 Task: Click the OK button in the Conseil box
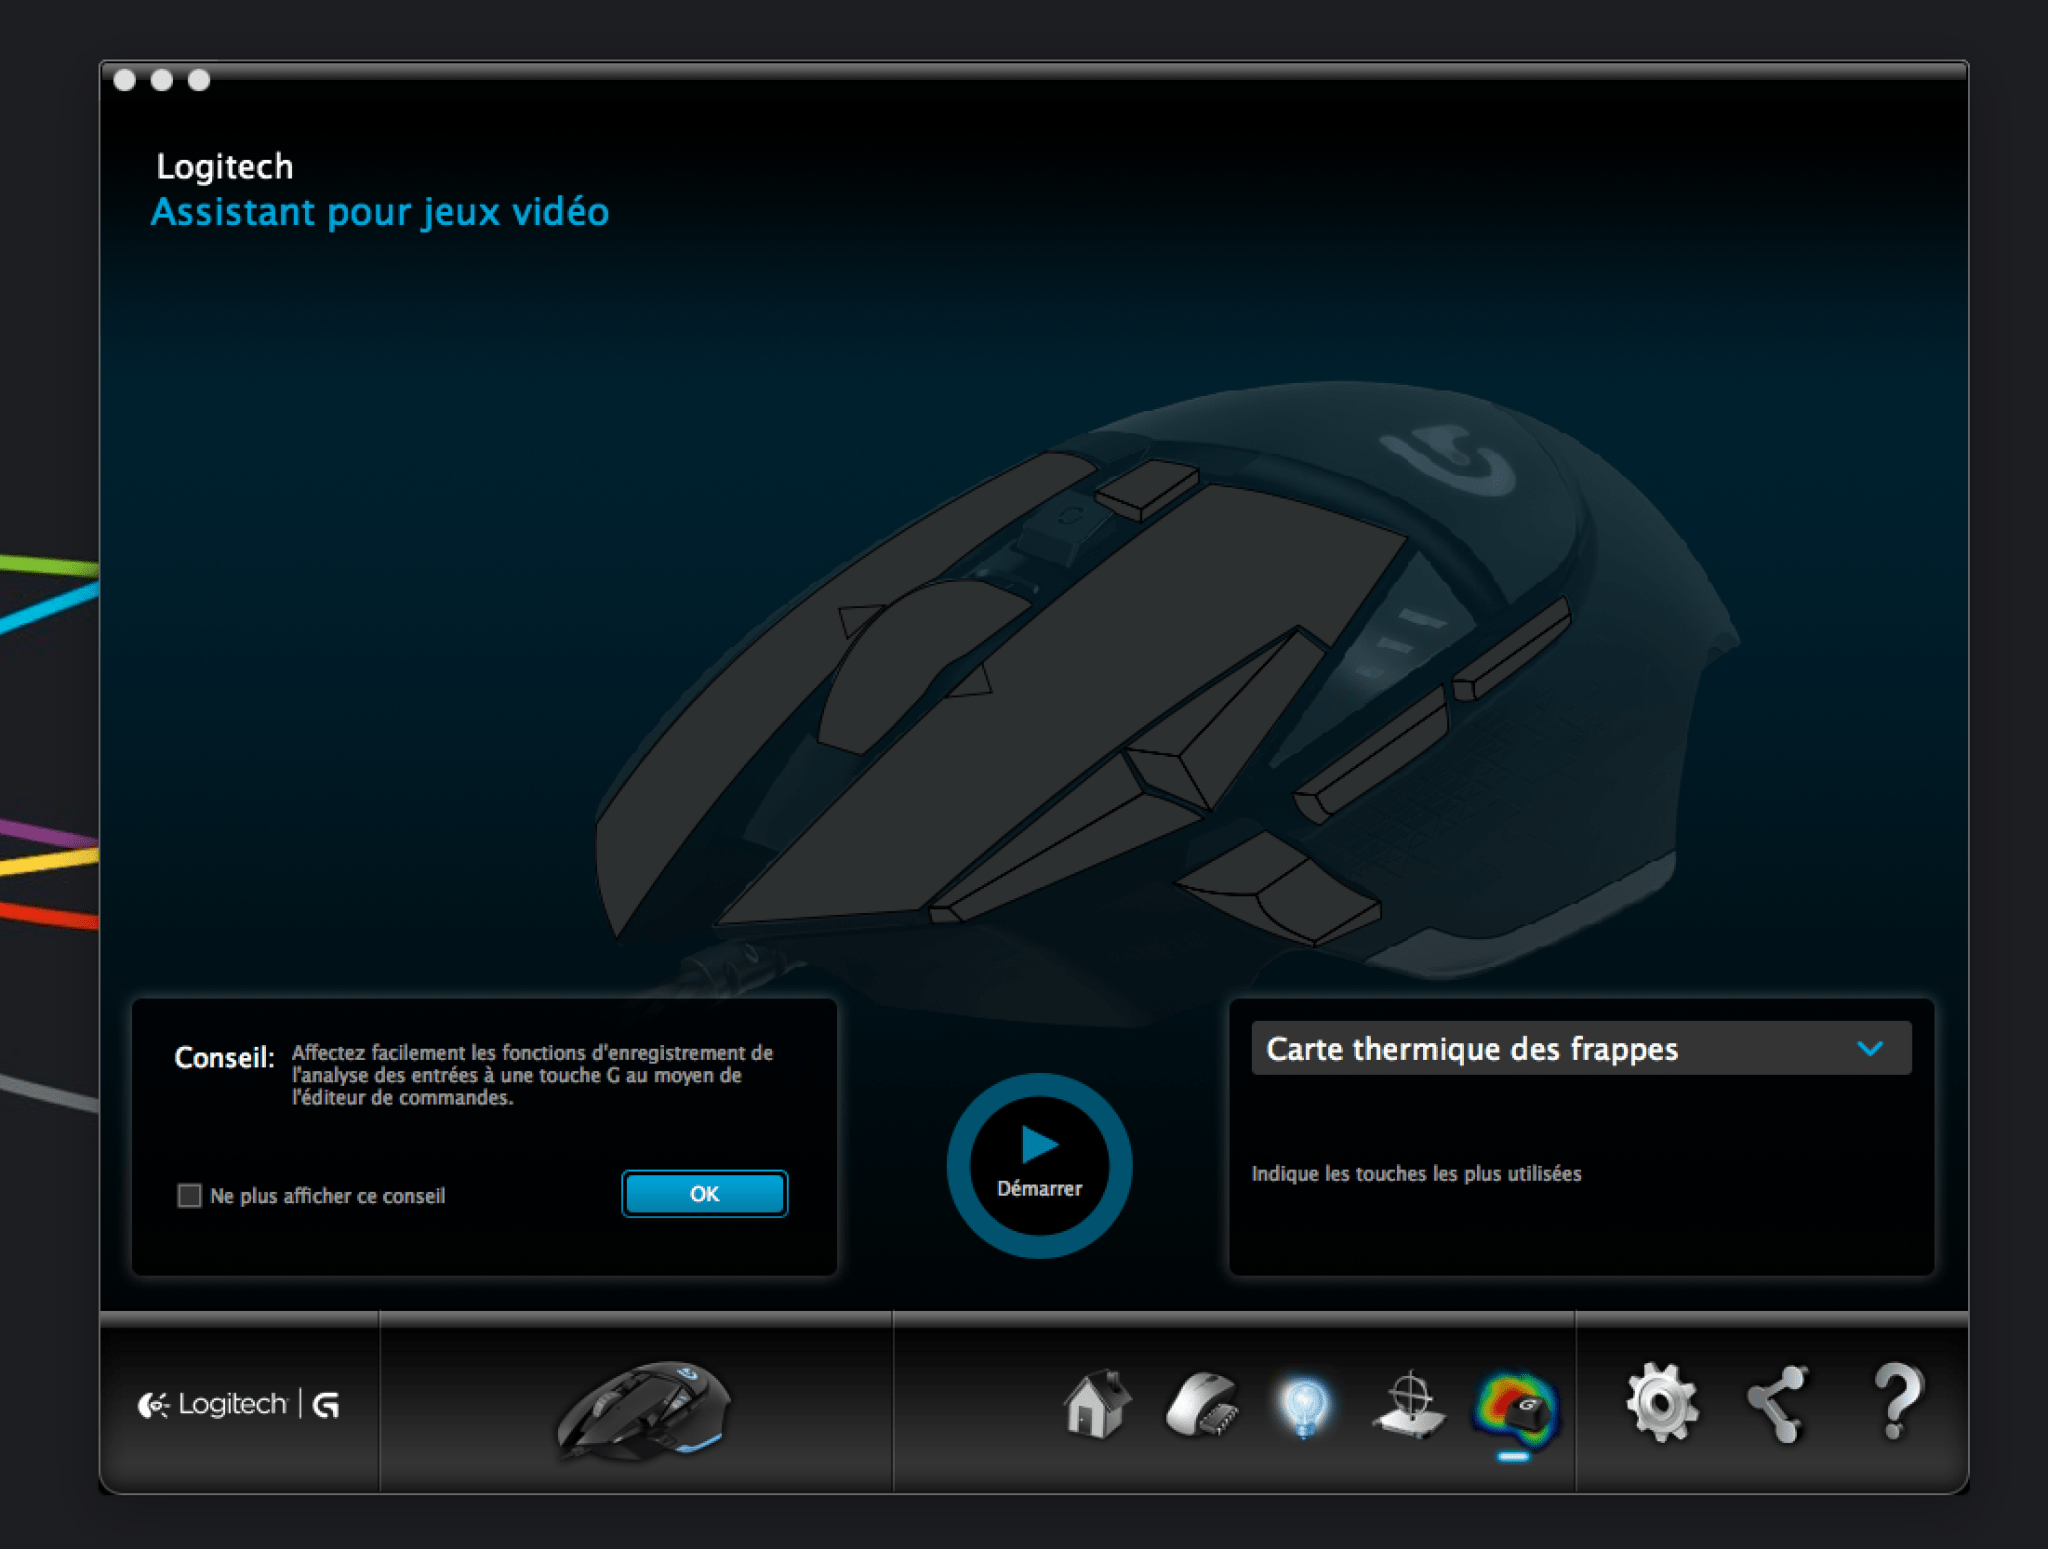(x=704, y=1193)
